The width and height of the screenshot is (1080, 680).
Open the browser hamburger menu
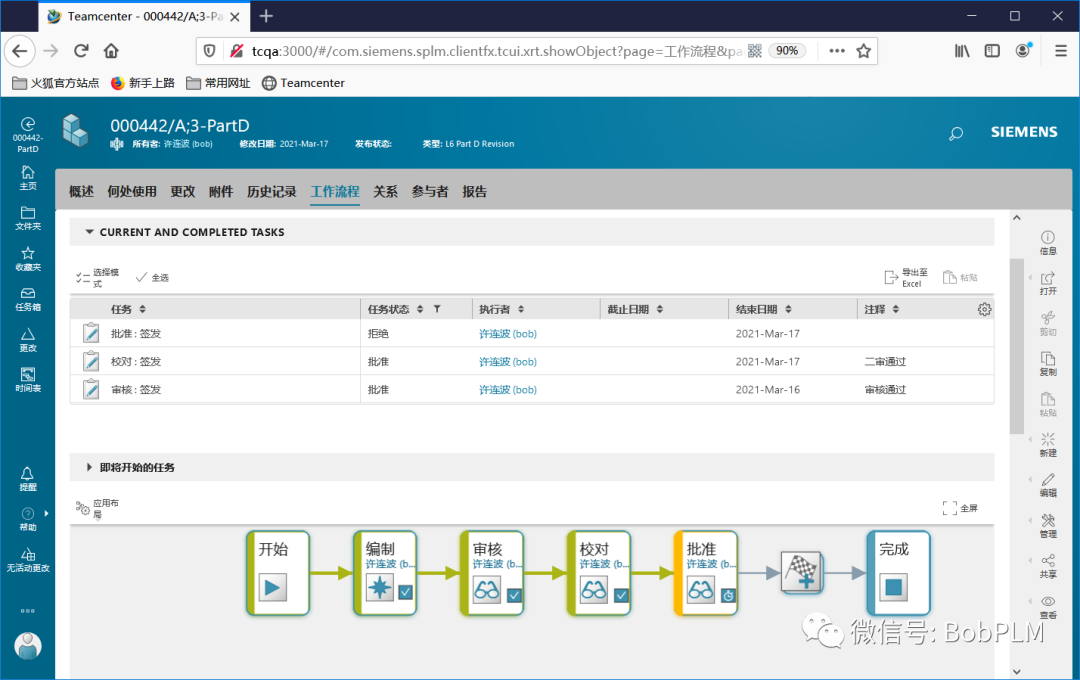[1061, 50]
